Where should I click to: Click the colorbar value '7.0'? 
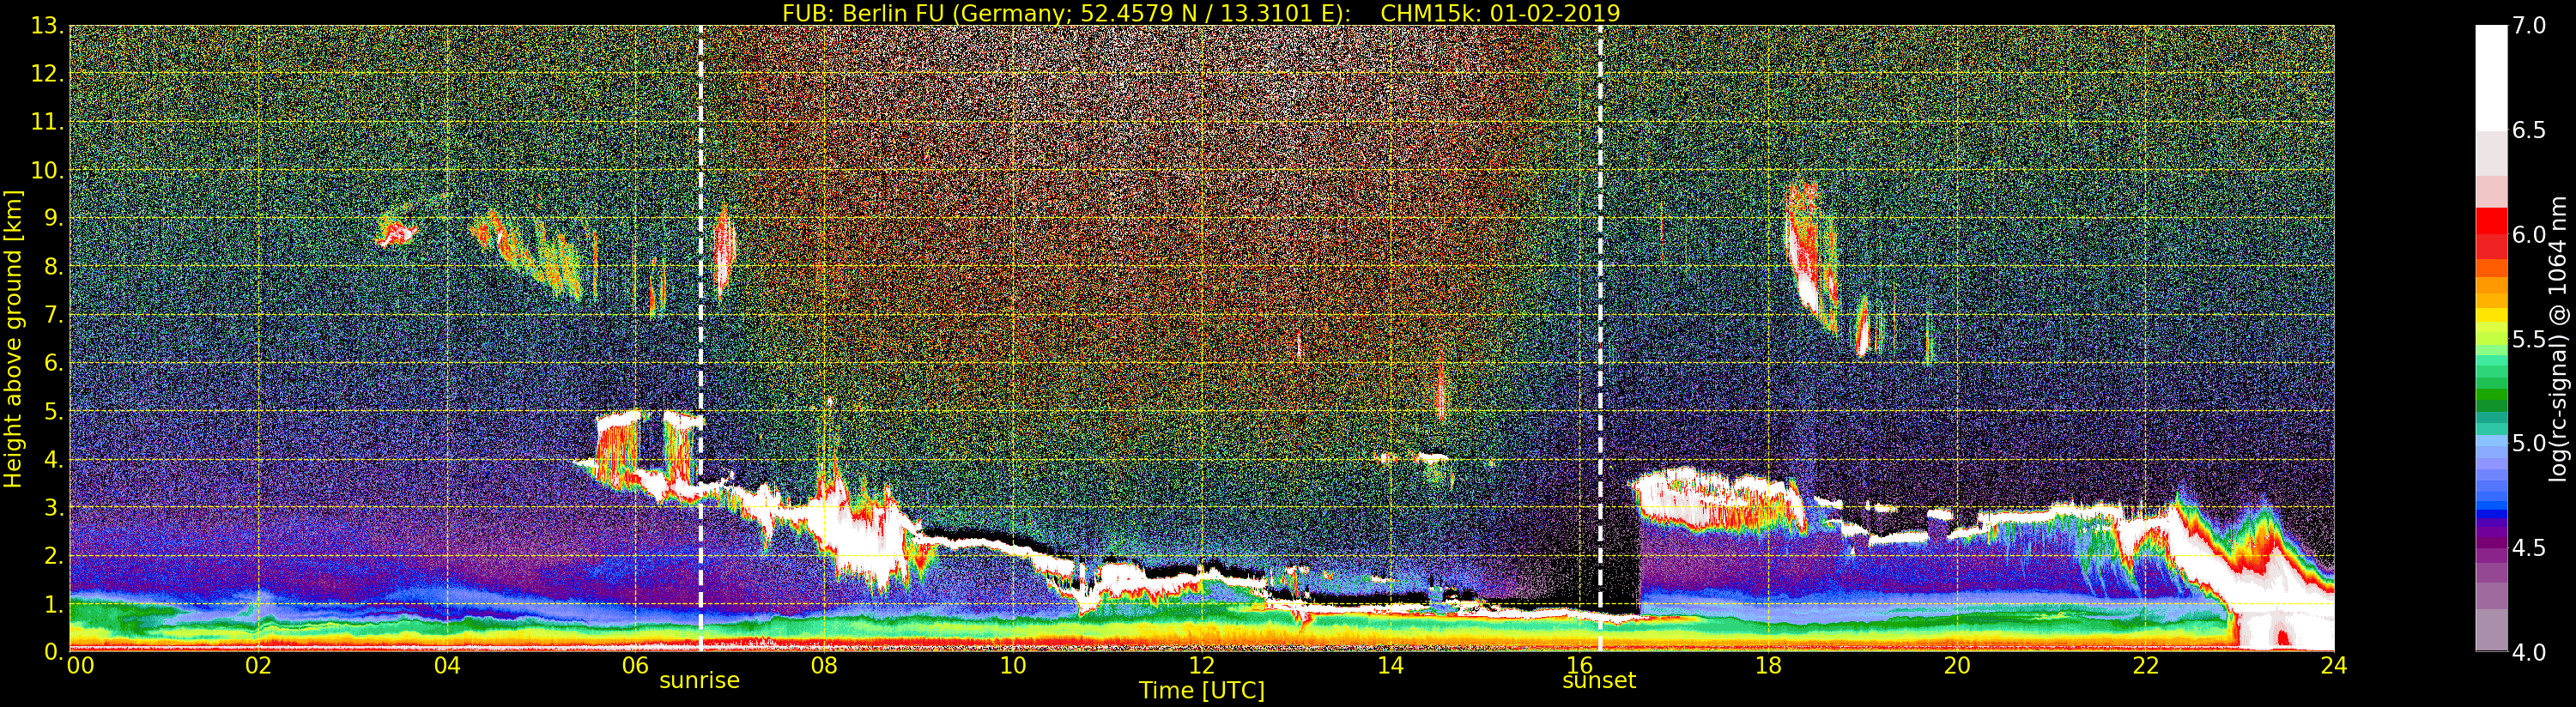pyautogui.click(x=2529, y=26)
